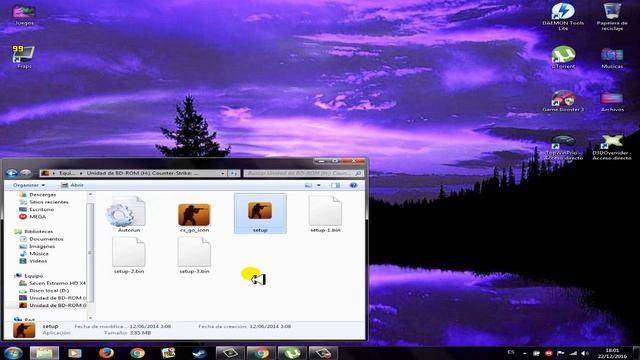Show hidden tray icons arrow

pos(524,353)
